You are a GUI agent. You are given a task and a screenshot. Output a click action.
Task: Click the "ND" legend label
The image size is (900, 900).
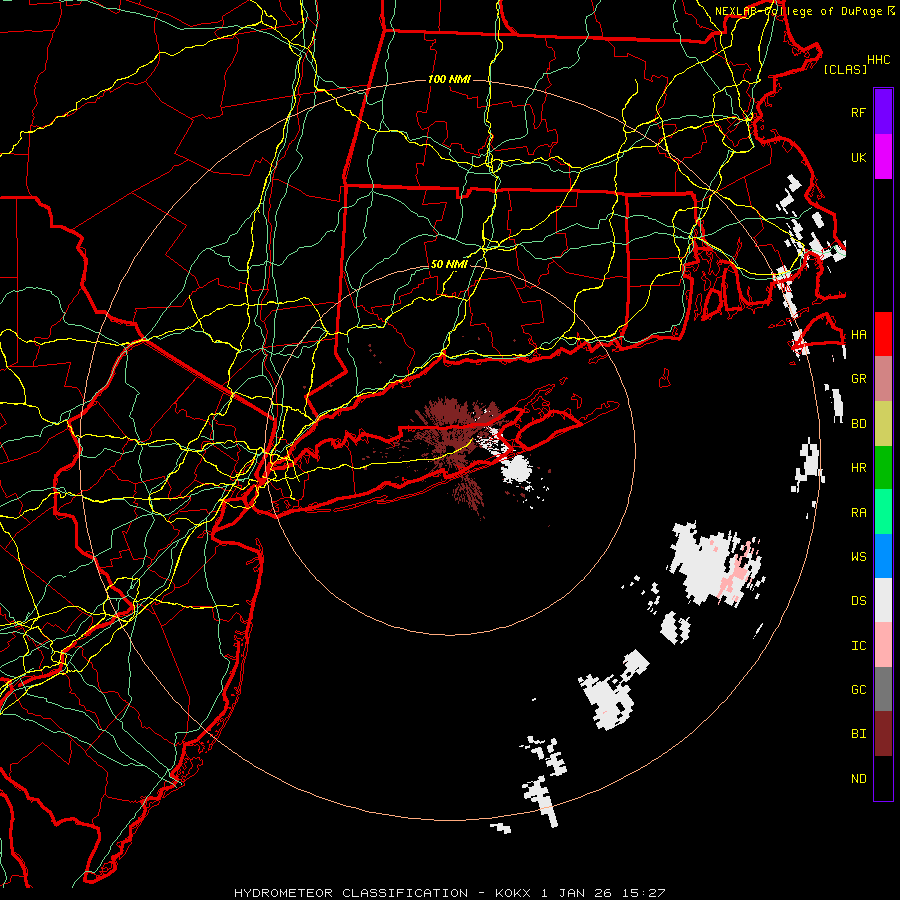[858, 779]
